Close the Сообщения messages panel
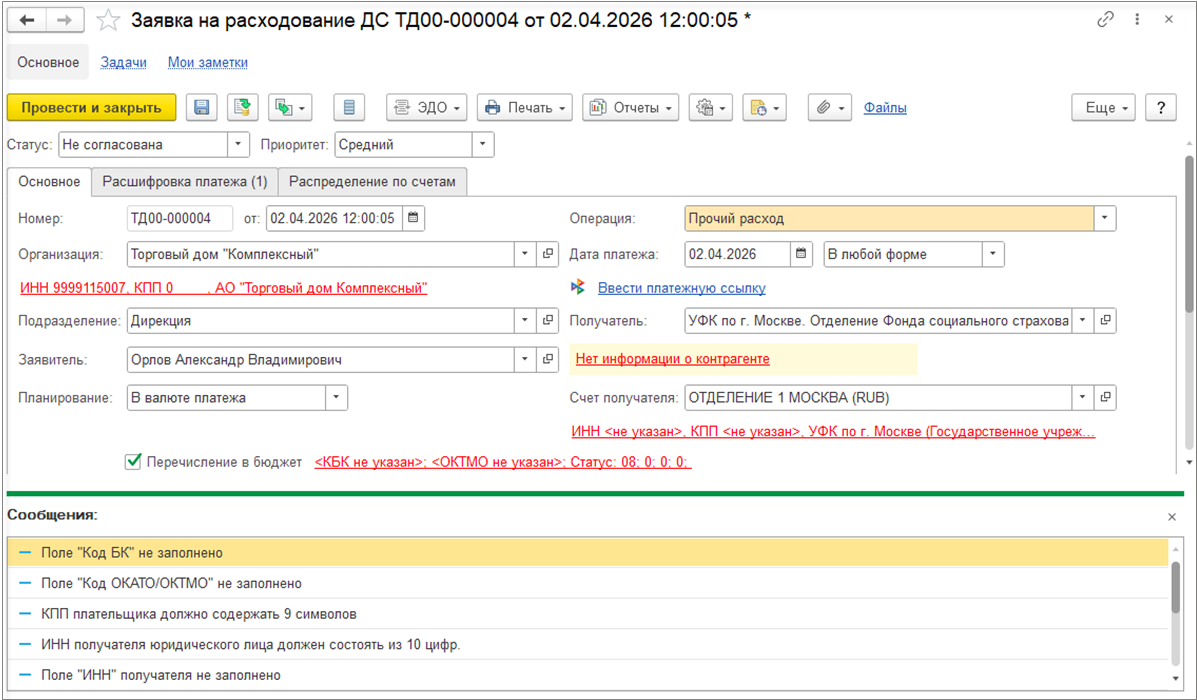1197x700 pixels. coord(1172,516)
